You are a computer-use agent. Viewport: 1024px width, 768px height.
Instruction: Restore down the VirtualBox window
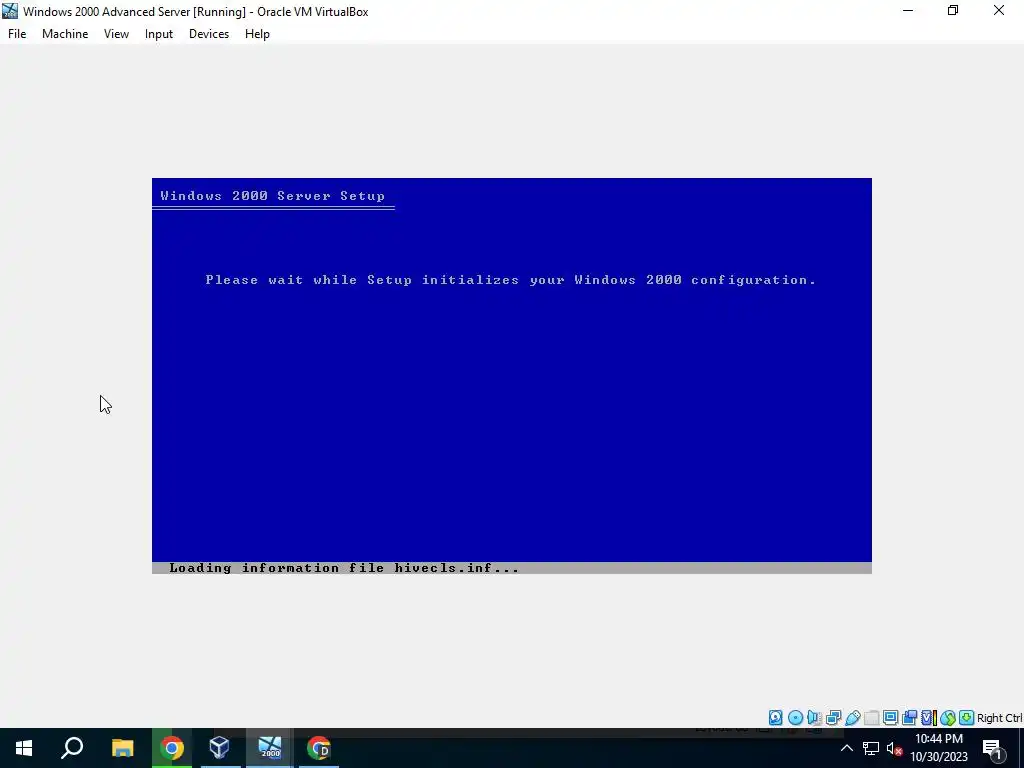pyautogui.click(x=953, y=11)
